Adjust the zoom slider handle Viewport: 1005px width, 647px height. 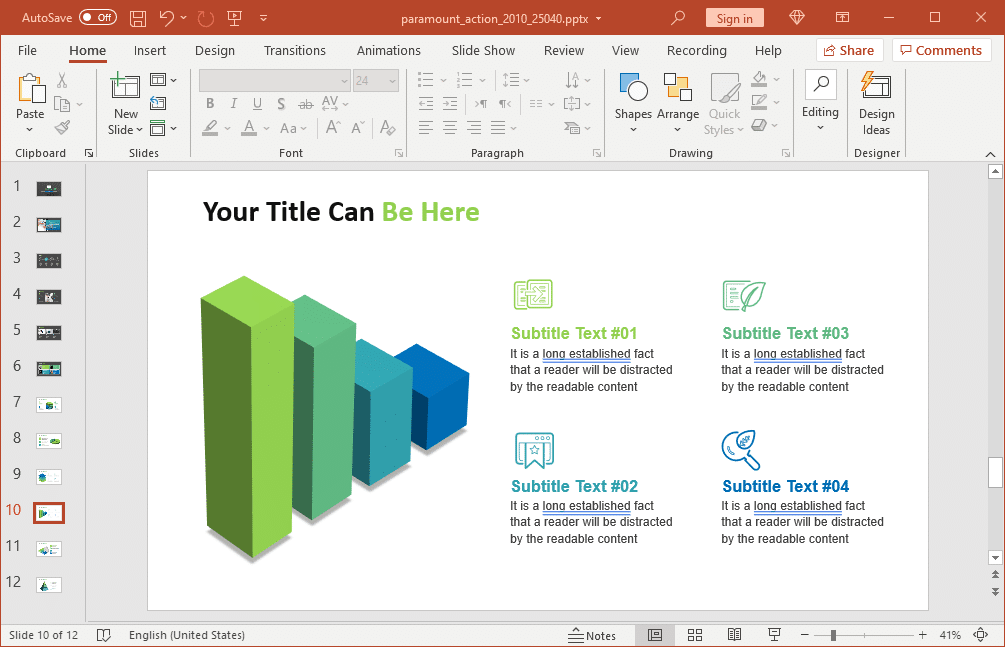tap(833, 635)
